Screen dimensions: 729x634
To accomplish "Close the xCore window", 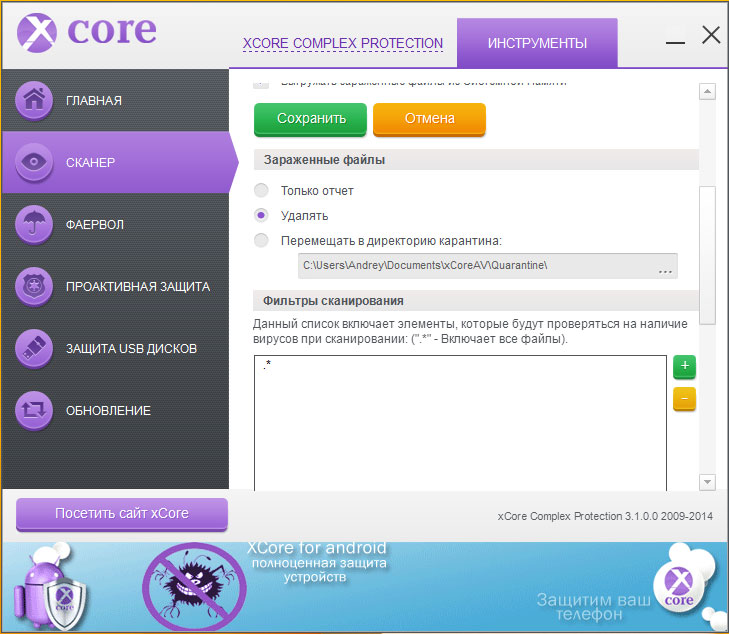I will click(x=711, y=35).
